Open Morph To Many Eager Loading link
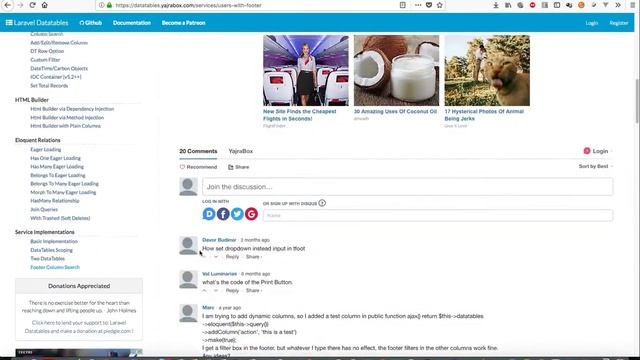 pos(63,192)
